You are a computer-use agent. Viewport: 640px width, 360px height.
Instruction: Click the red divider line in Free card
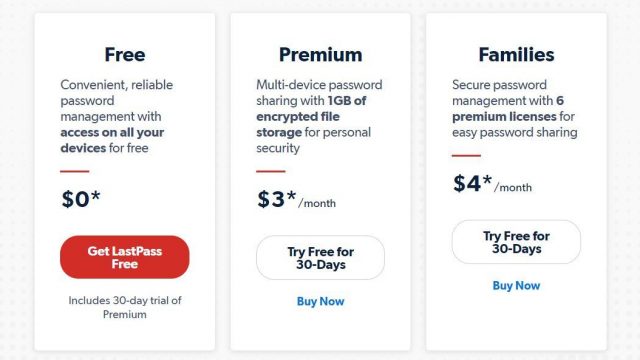point(75,171)
